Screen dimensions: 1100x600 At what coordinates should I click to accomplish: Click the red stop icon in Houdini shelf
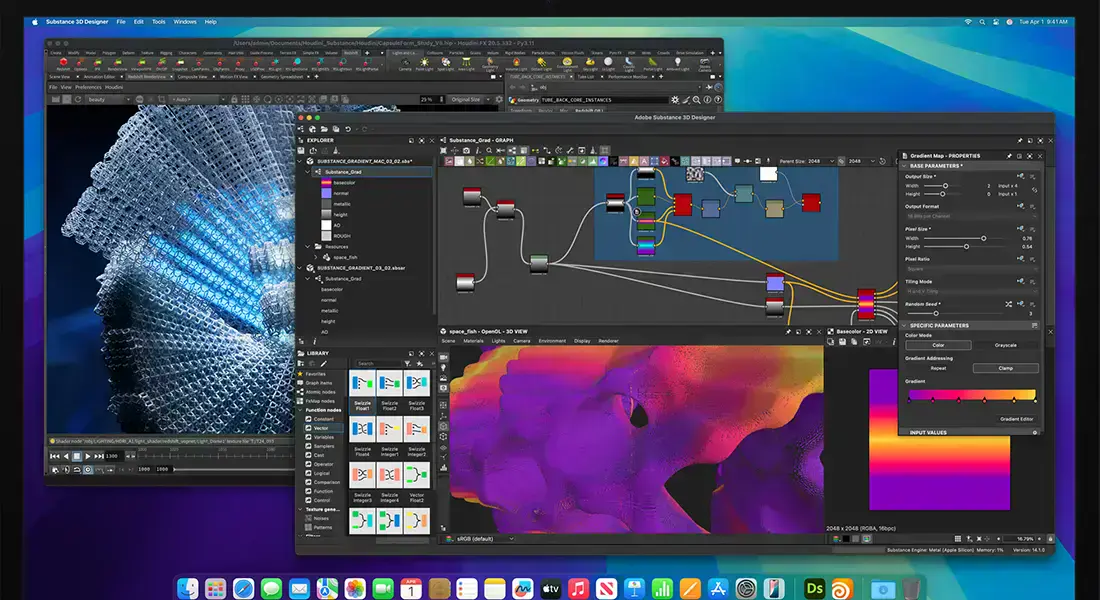(x=64, y=62)
